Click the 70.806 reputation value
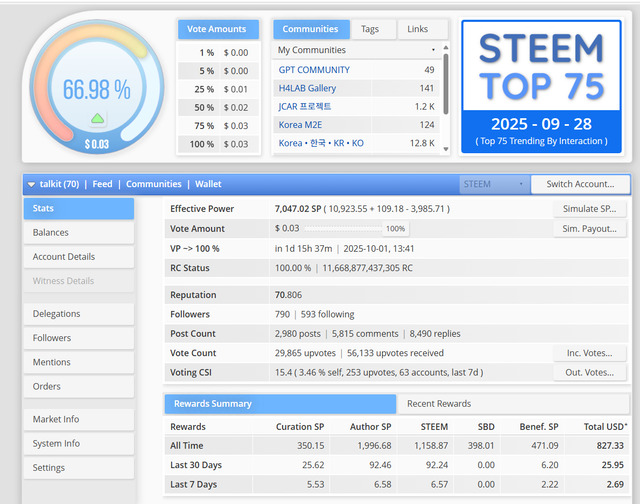640x504 pixels. point(288,295)
